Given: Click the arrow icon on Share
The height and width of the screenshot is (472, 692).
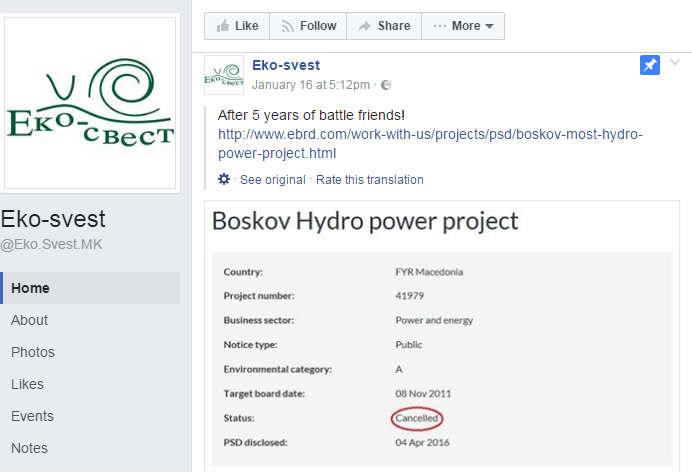Looking at the screenshot, I should click(365, 26).
